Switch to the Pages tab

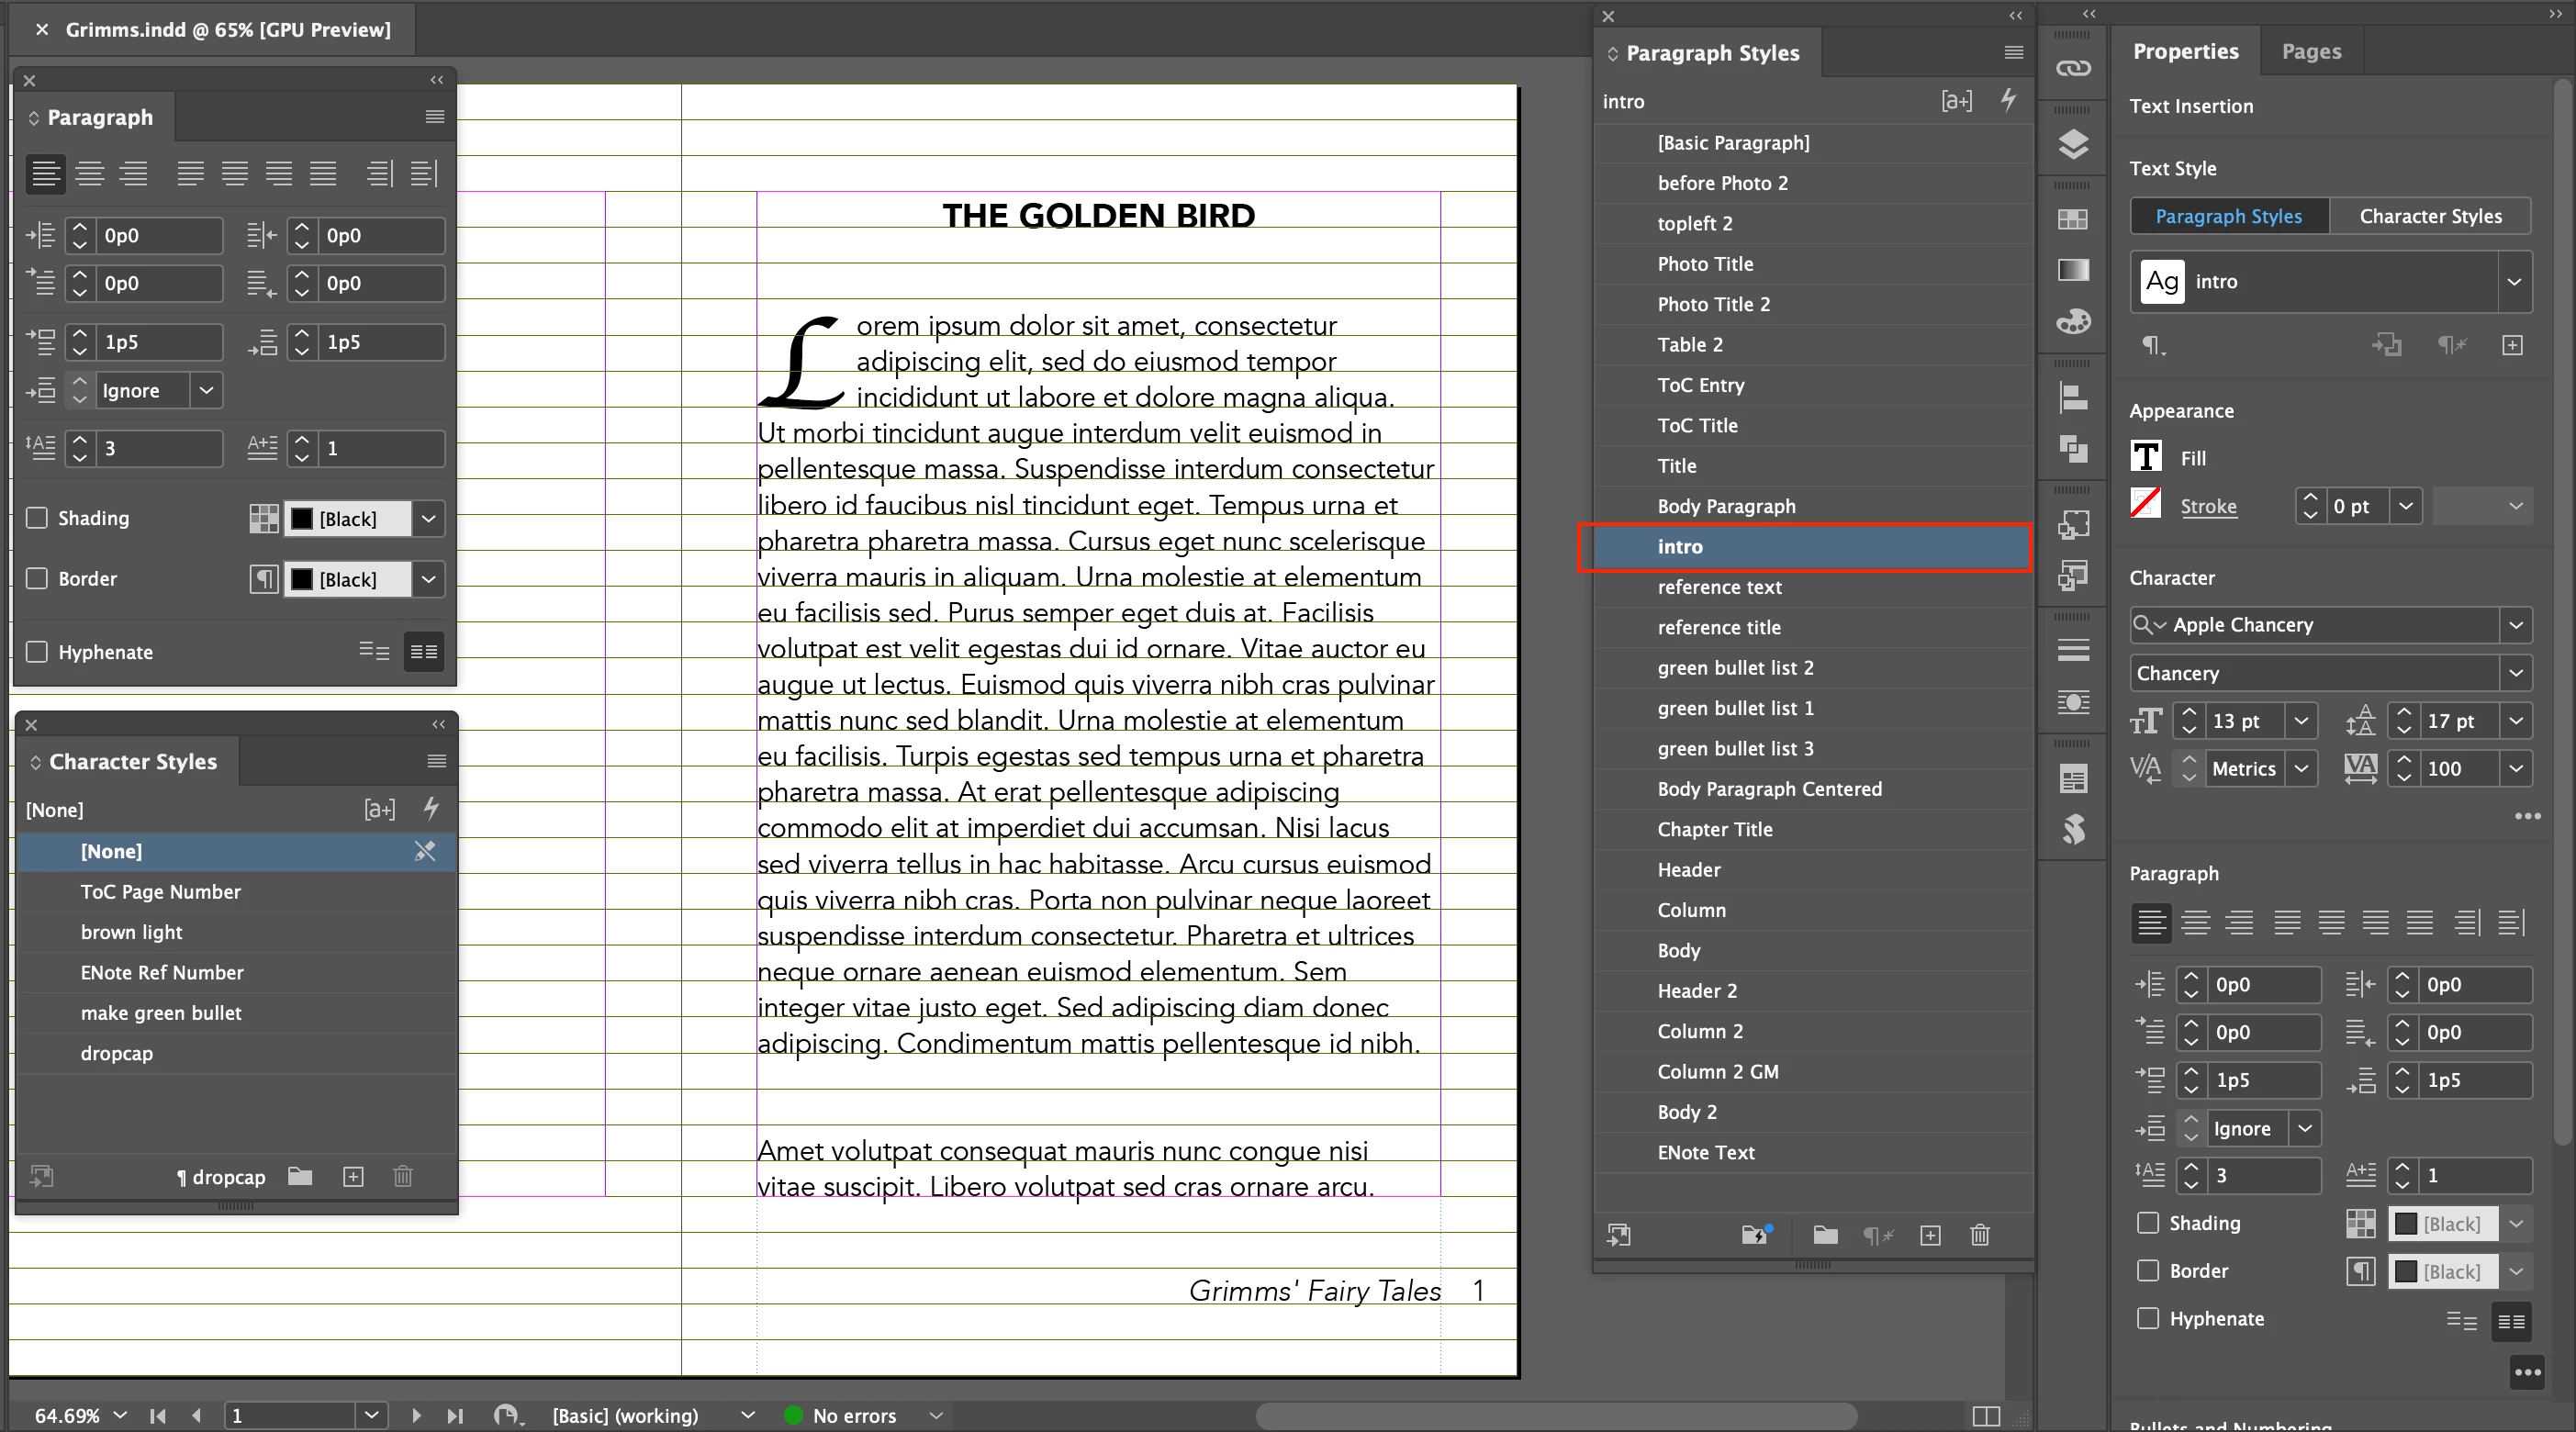point(2310,51)
